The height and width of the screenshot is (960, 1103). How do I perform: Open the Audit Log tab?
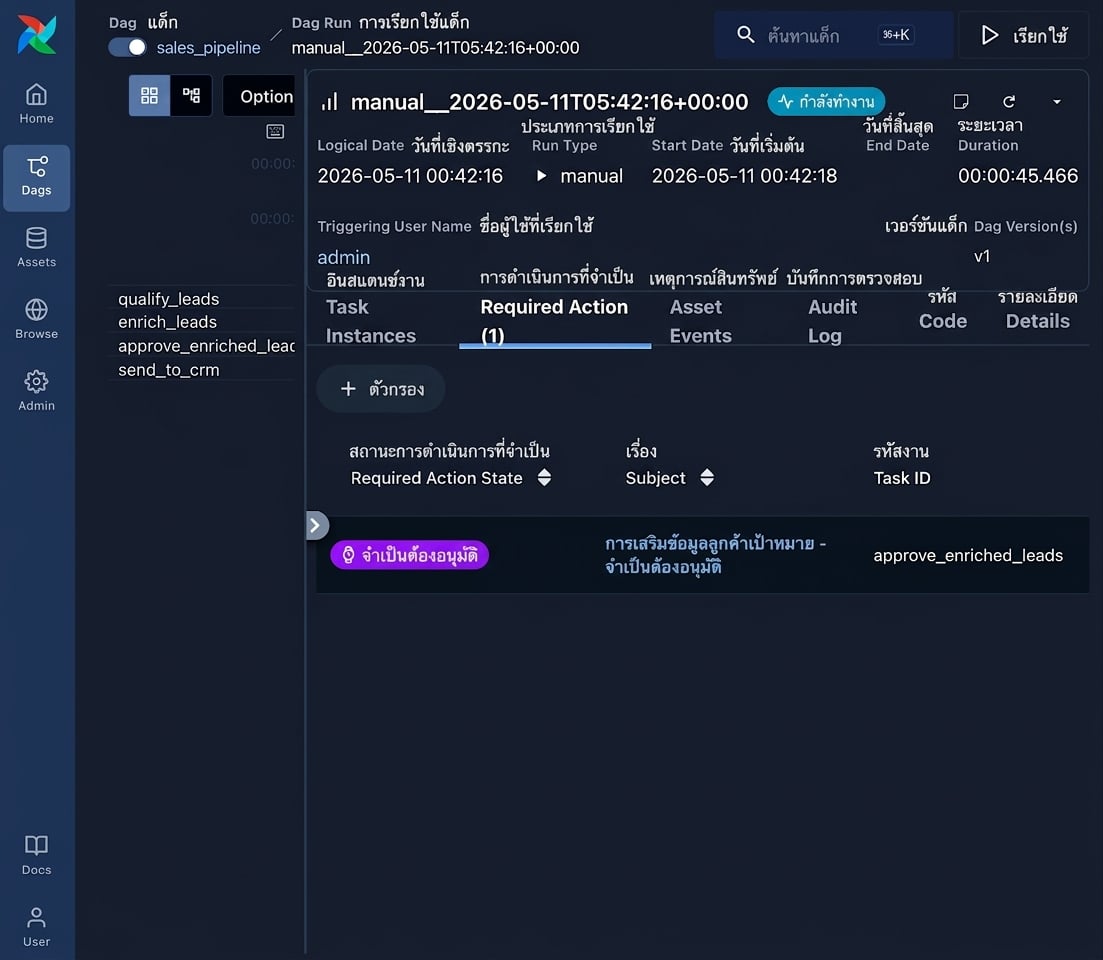tap(833, 321)
